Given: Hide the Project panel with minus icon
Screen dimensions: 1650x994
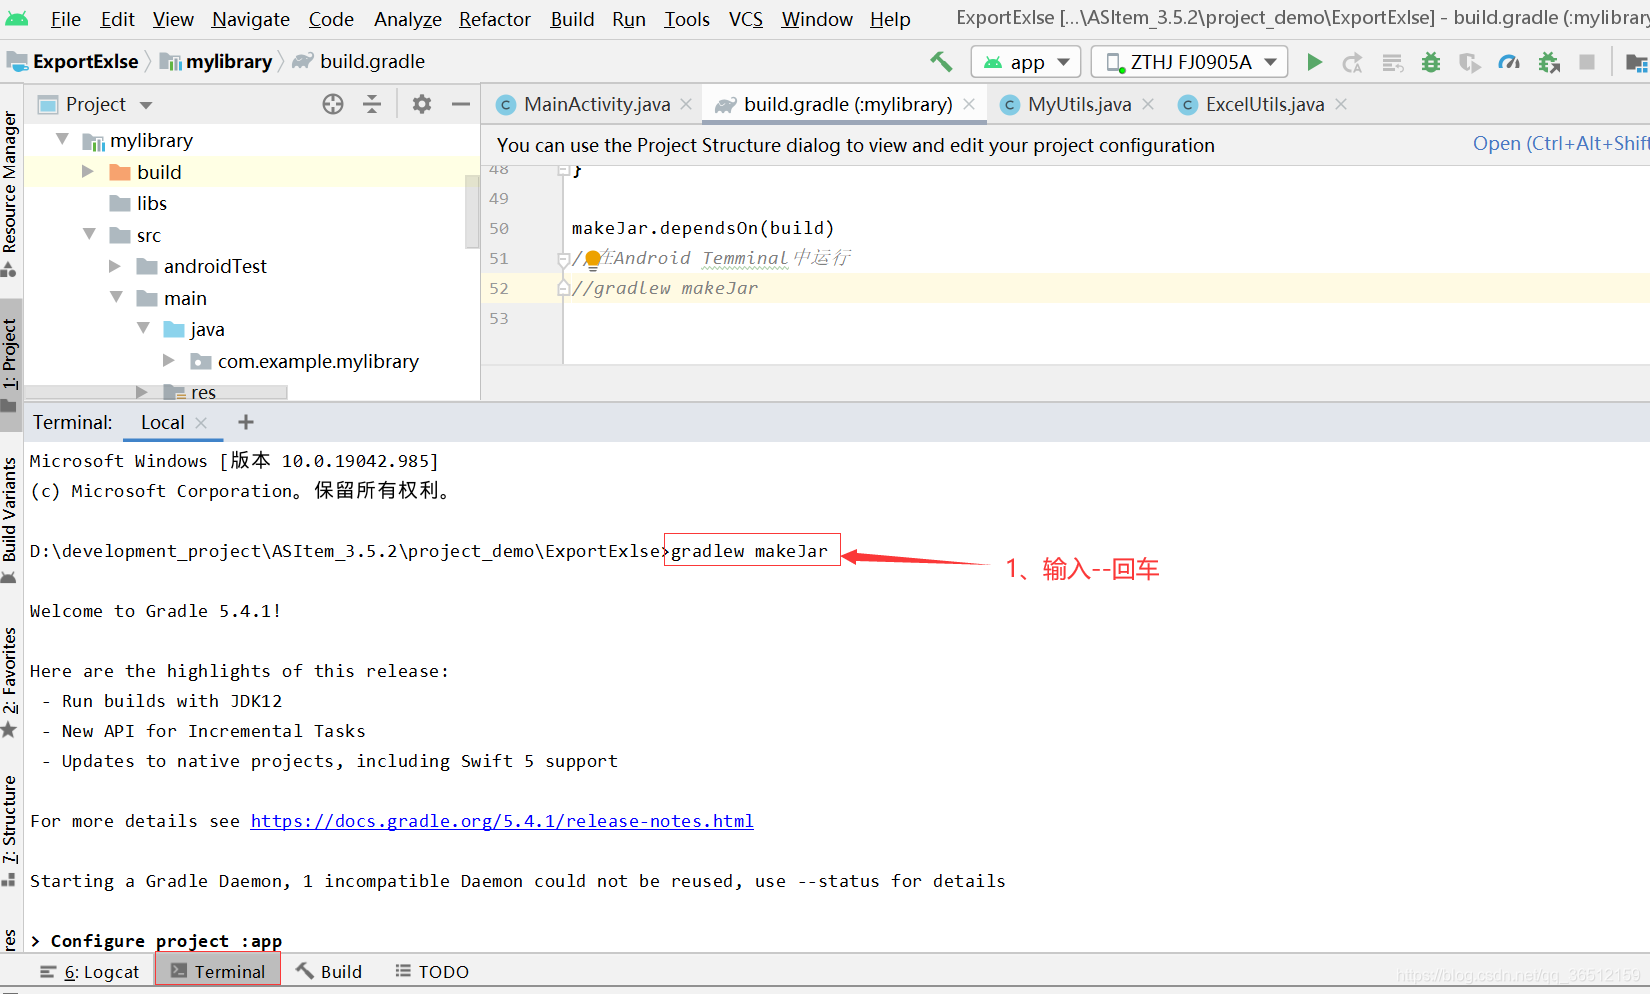Looking at the screenshot, I should [460, 104].
